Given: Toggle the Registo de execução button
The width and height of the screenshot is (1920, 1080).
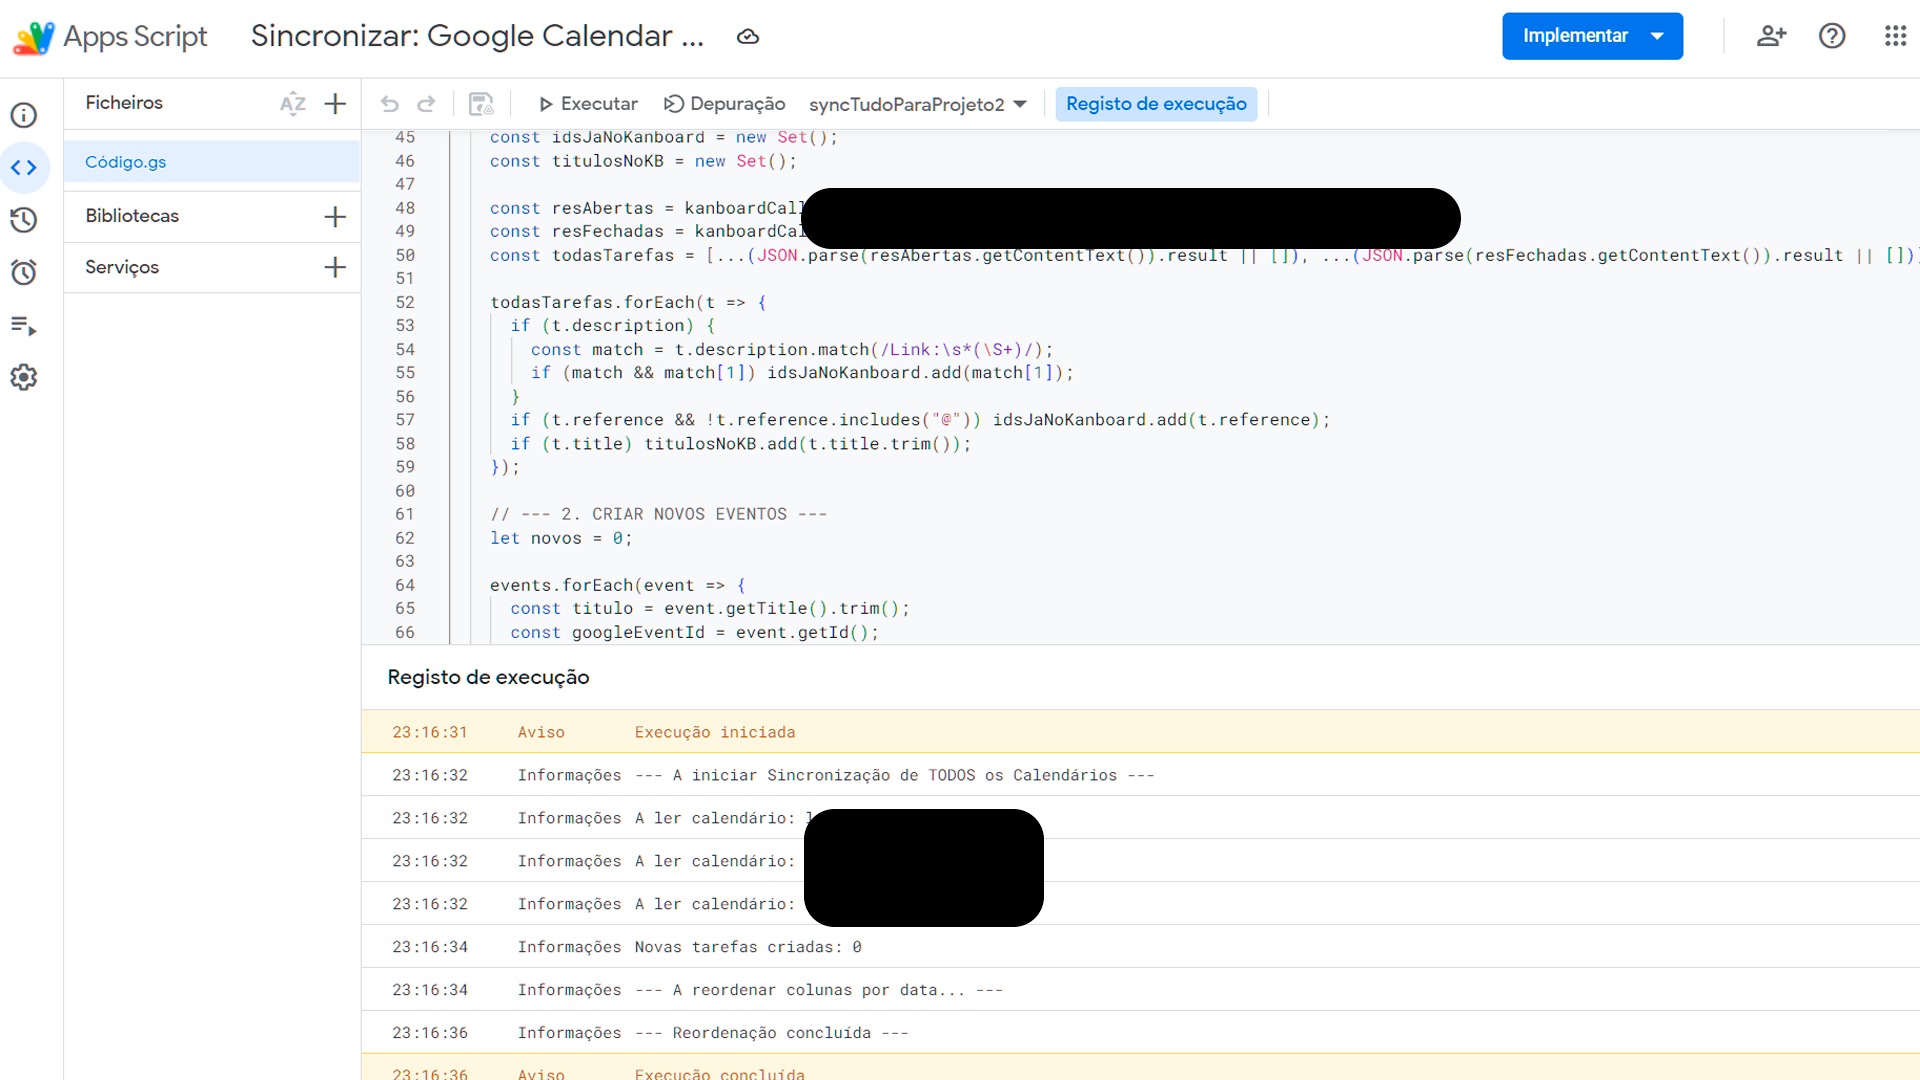Looking at the screenshot, I should [1156, 104].
